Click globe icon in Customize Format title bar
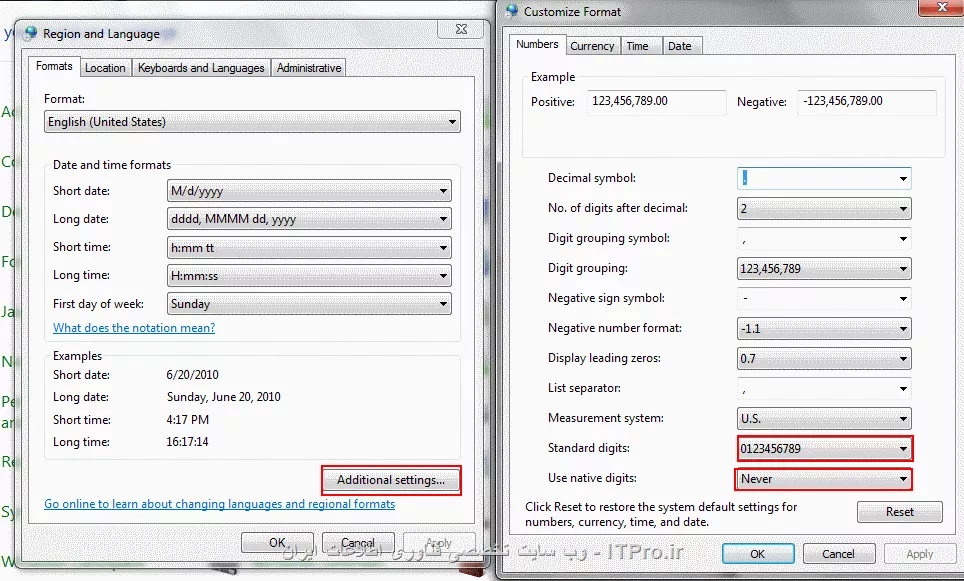The image size is (964, 581). tap(512, 10)
